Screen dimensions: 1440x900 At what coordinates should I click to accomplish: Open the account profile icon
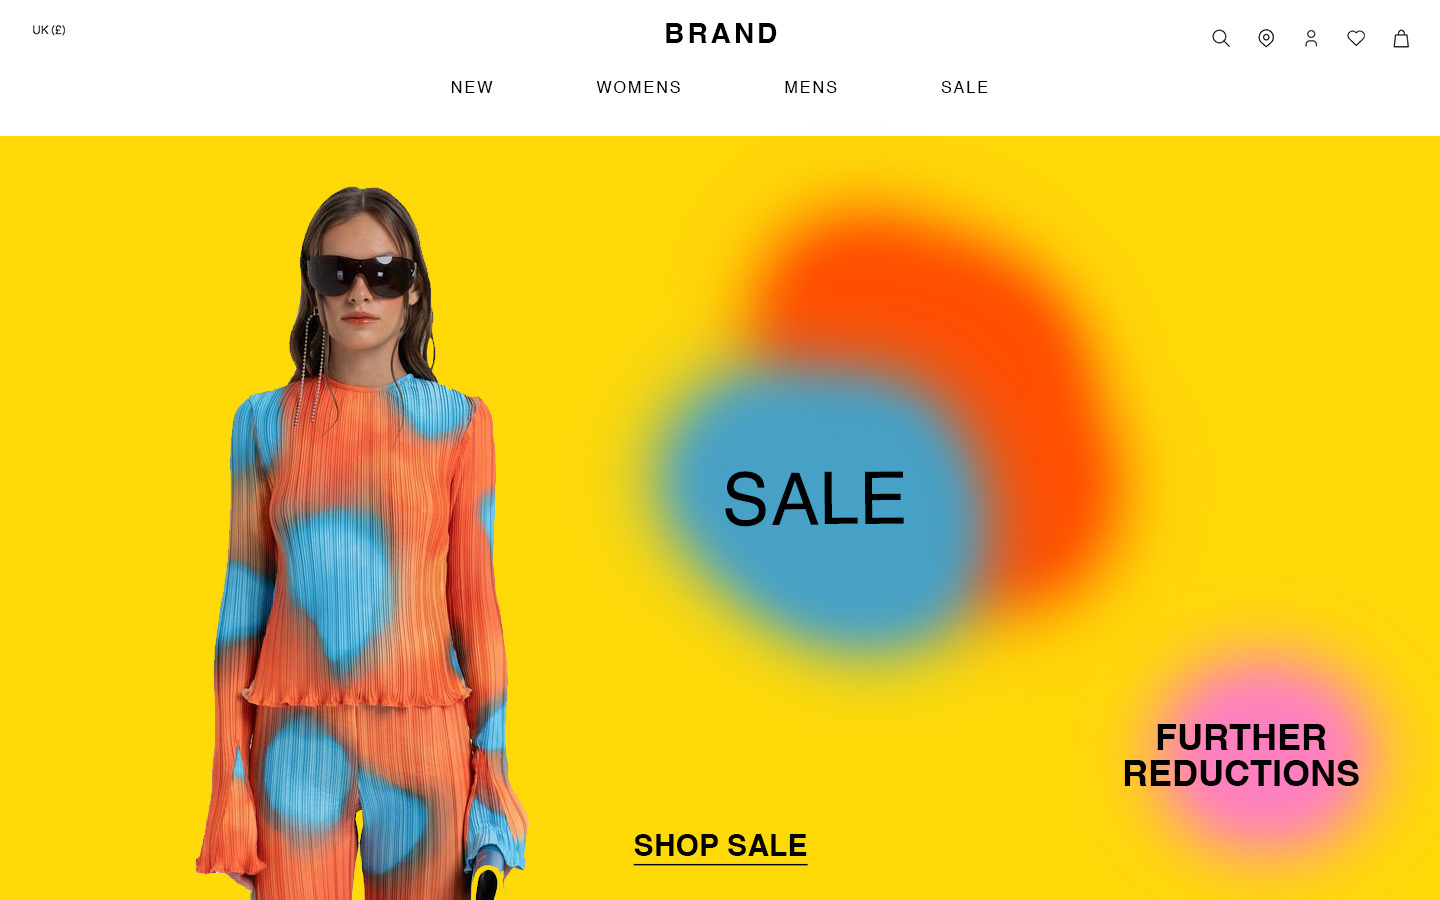(x=1311, y=38)
